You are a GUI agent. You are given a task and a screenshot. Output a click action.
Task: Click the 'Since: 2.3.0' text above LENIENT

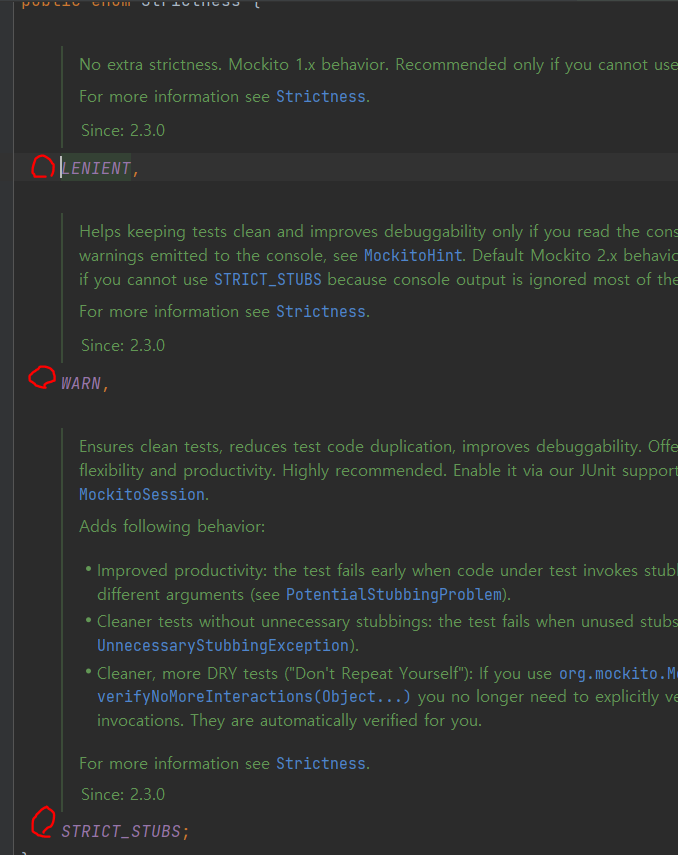(x=123, y=130)
